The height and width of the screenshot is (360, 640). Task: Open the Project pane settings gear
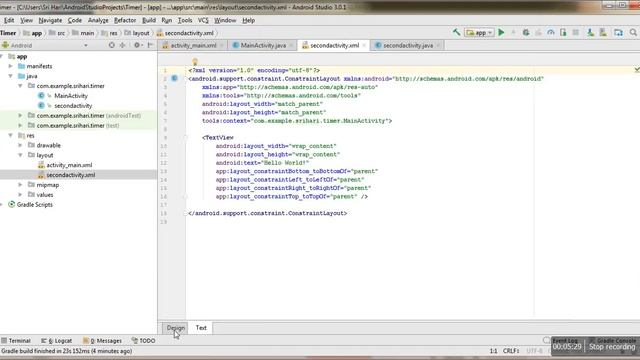tap(137, 45)
